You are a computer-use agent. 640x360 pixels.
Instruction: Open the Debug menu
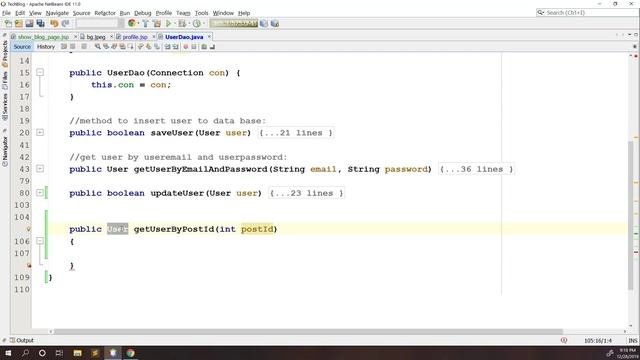point(142,13)
